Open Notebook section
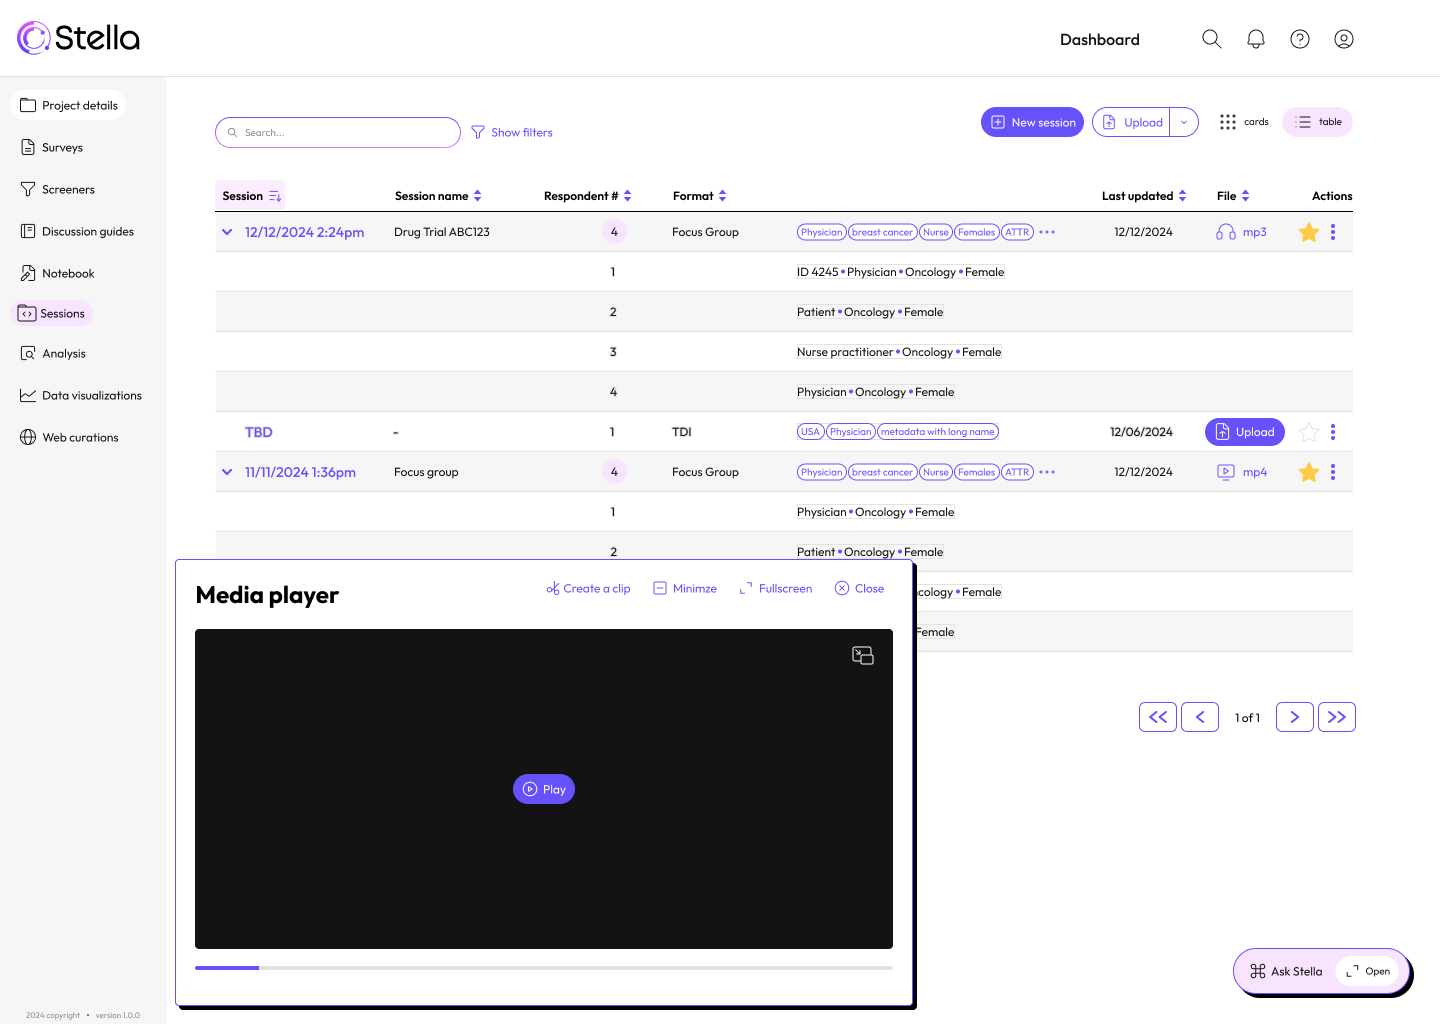1440x1024 pixels. (57, 273)
